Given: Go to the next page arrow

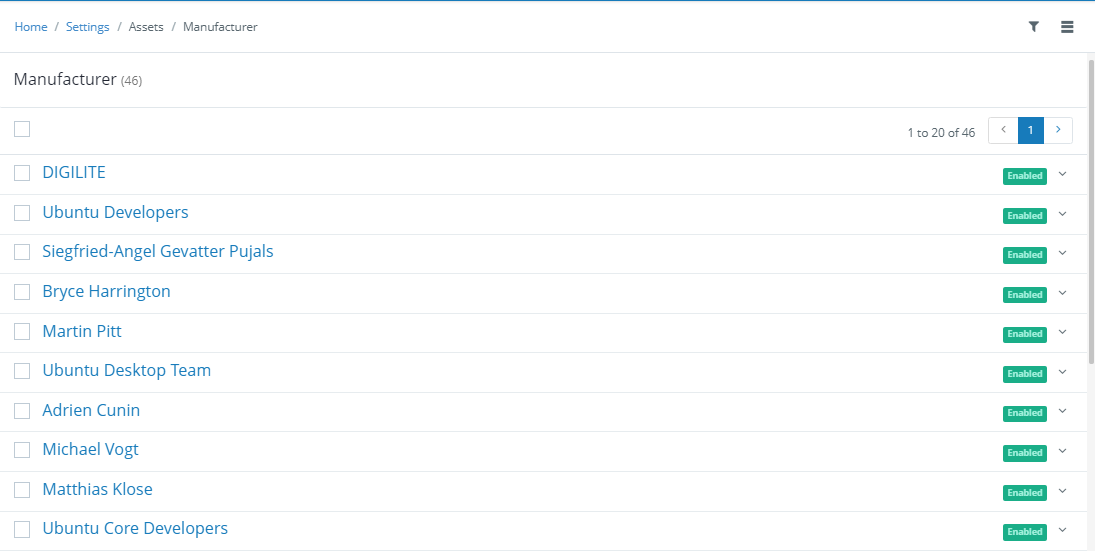Looking at the screenshot, I should click(x=1058, y=130).
